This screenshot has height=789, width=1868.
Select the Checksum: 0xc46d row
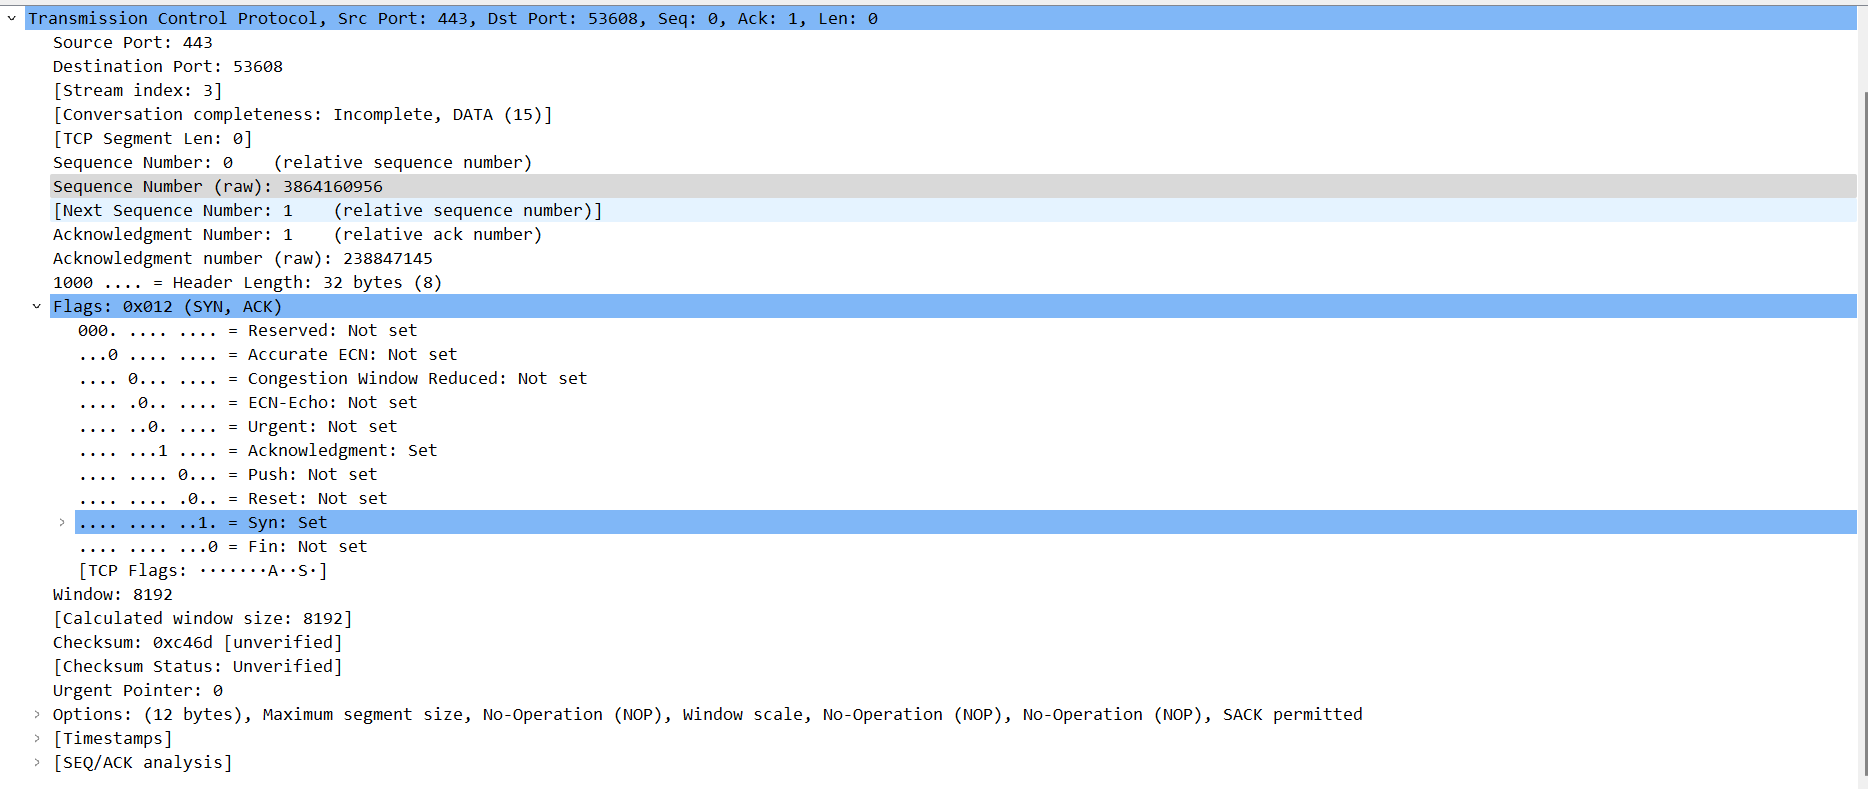pyautogui.click(x=197, y=642)
